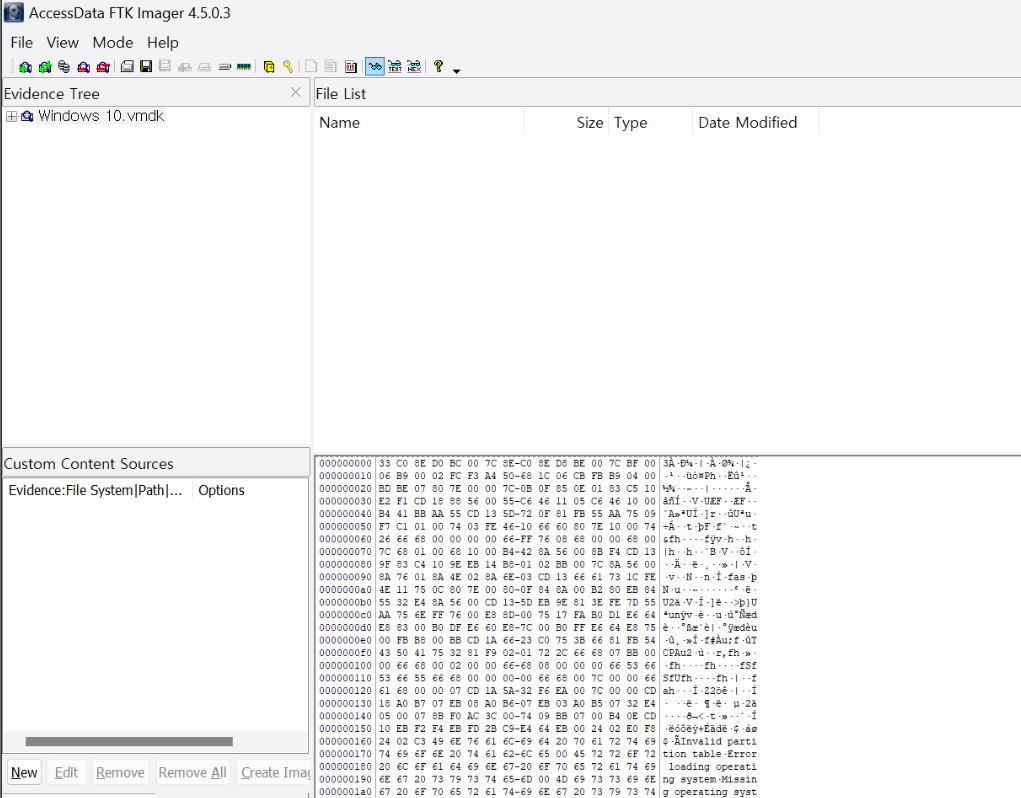The width and height of the screenshot is (1021, 798).
Task: Open the Help menu
Action: (x=162, y=42)
